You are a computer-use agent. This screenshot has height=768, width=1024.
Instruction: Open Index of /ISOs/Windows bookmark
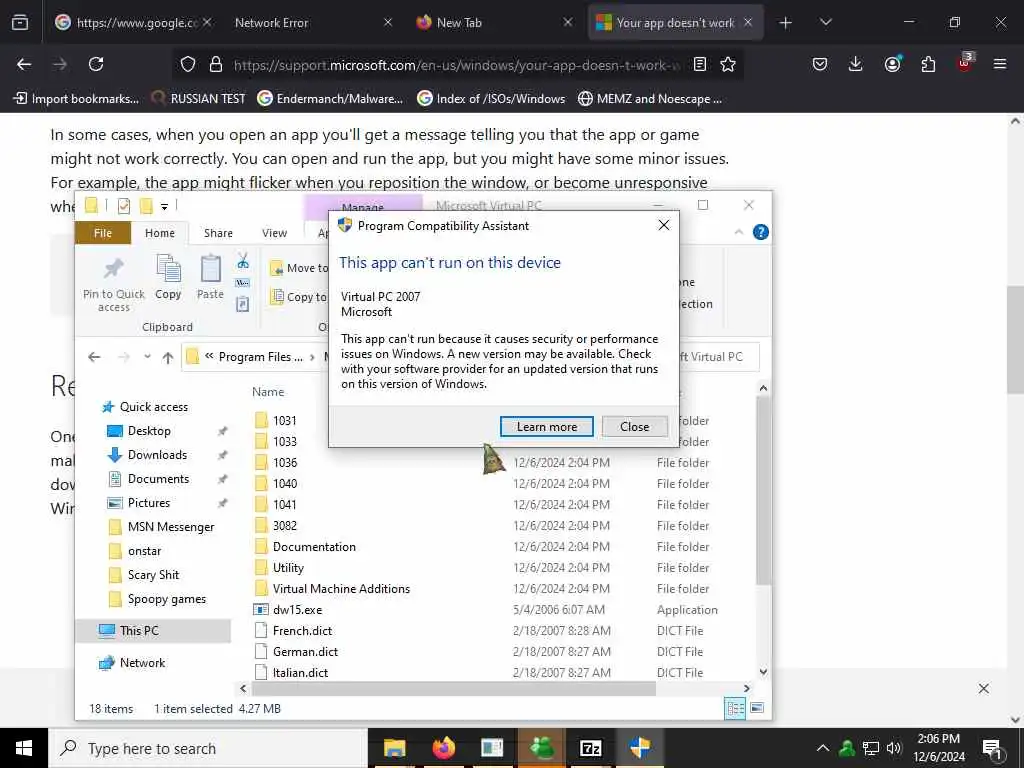click(x=491, y=99)
